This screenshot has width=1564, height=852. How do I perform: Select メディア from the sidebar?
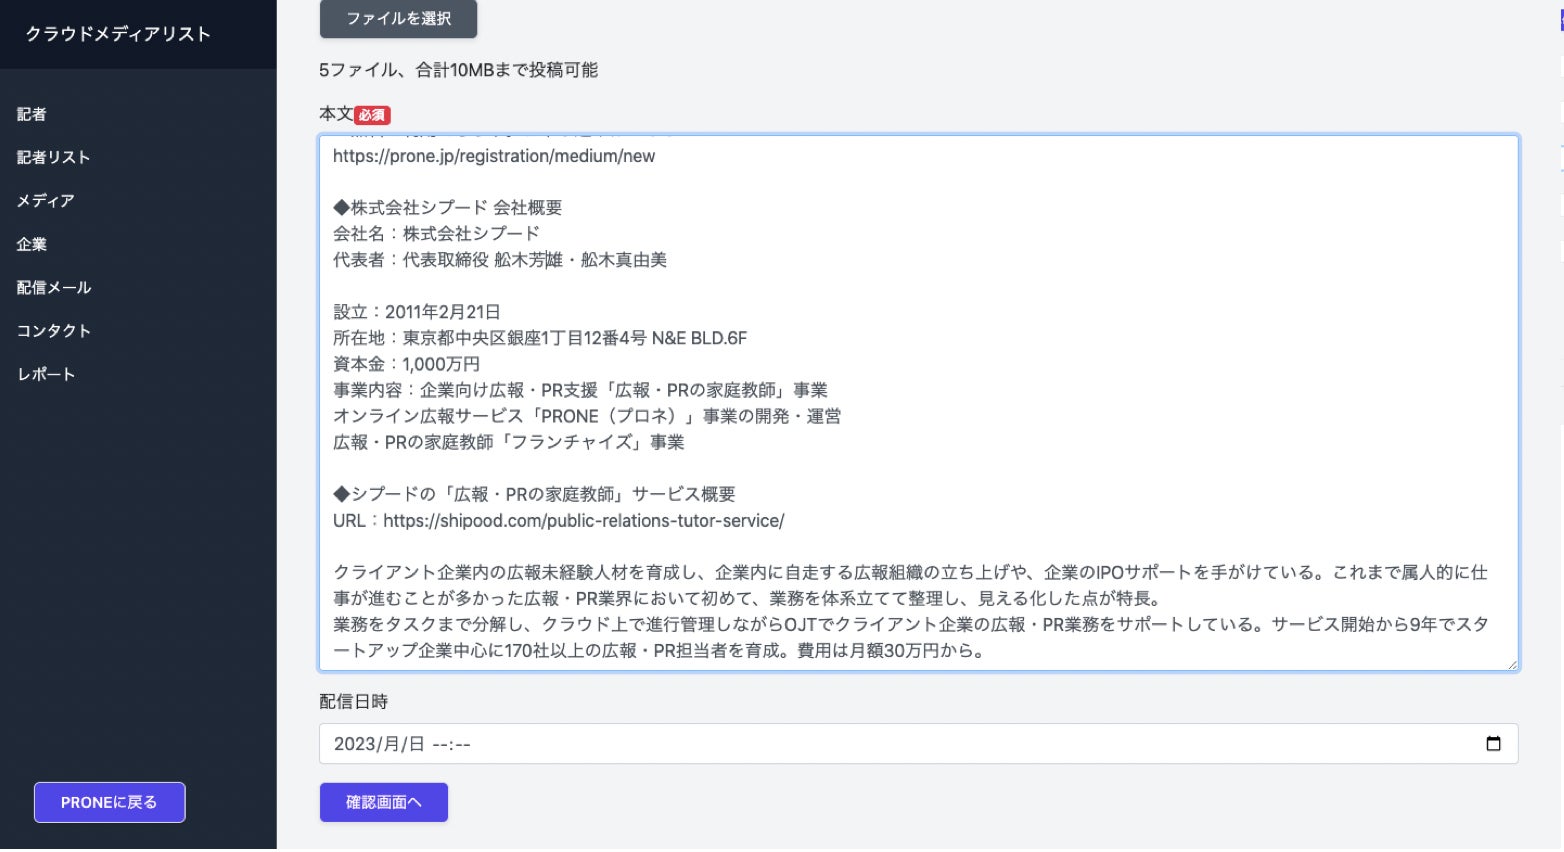tap(45, 200)
